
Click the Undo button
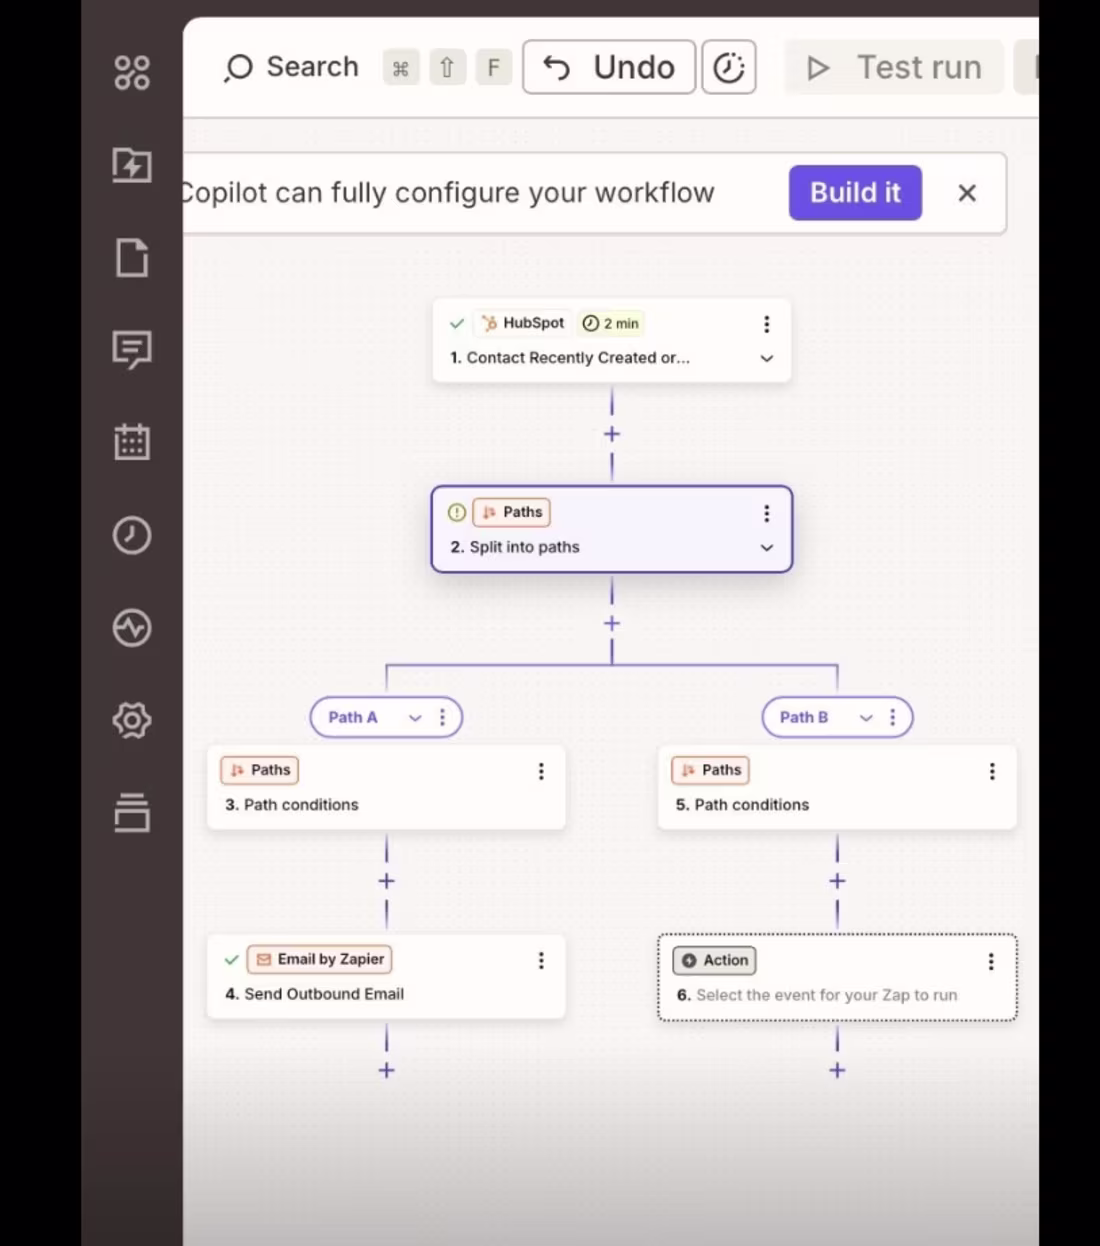pos(609,67)
